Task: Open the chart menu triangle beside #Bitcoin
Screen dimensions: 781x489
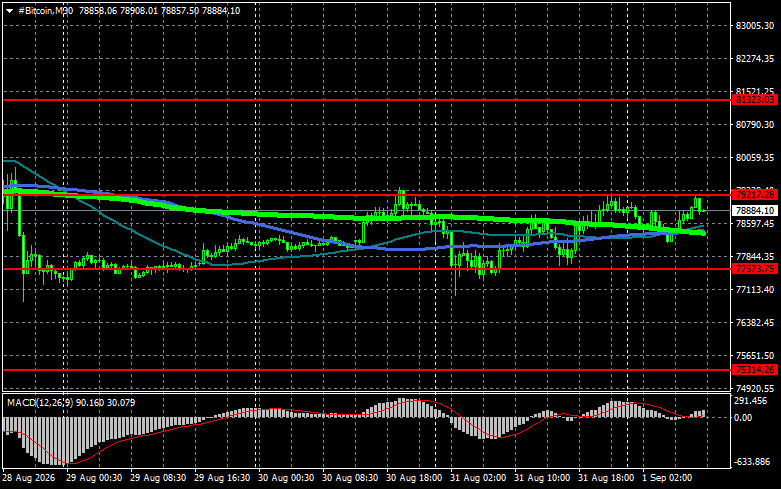Action: [x=9, y=11]
